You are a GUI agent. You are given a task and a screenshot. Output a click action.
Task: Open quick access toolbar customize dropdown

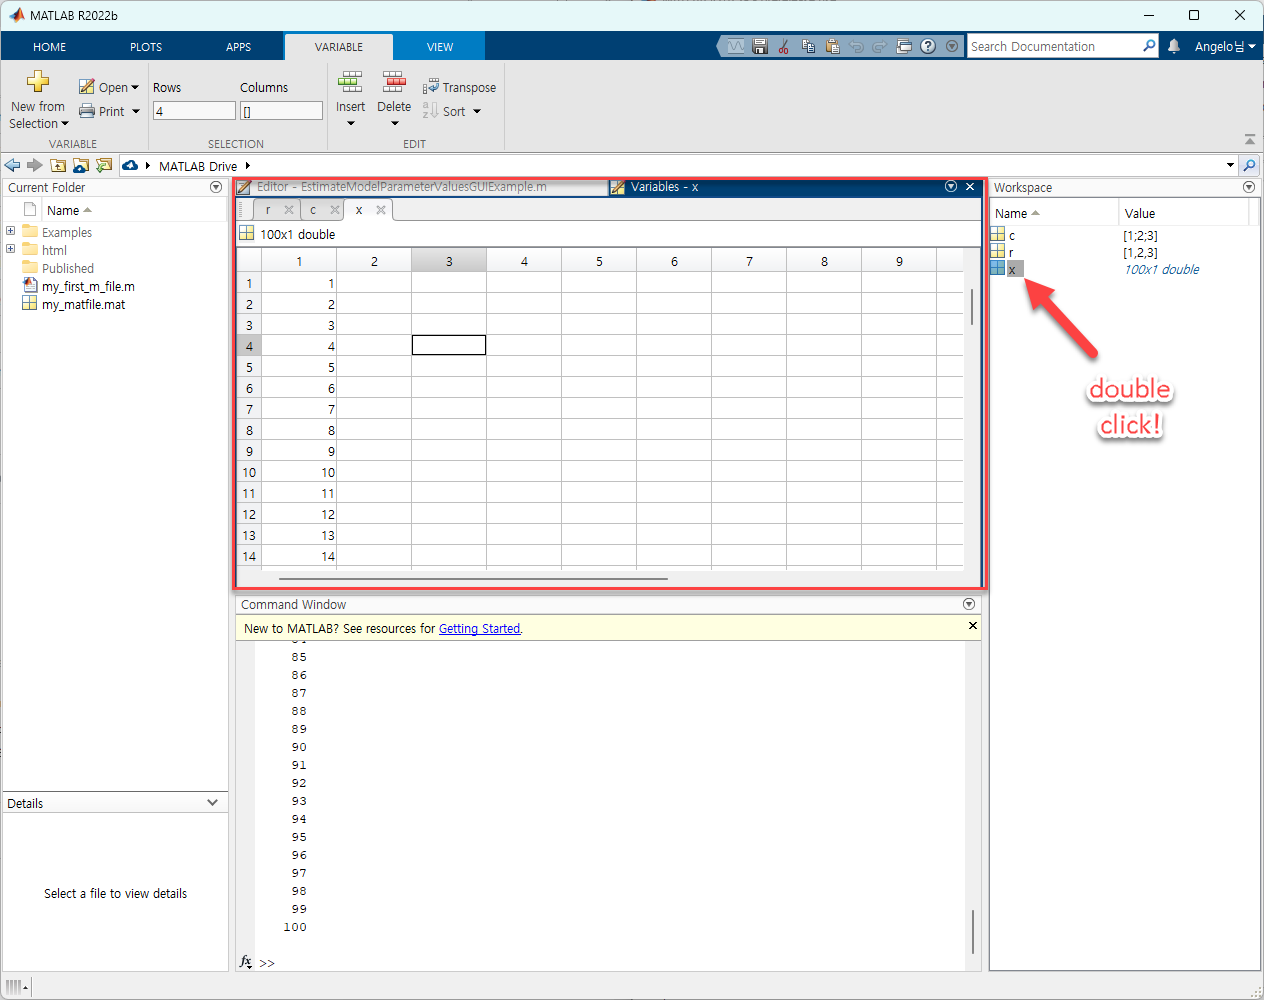click(952, 46)
